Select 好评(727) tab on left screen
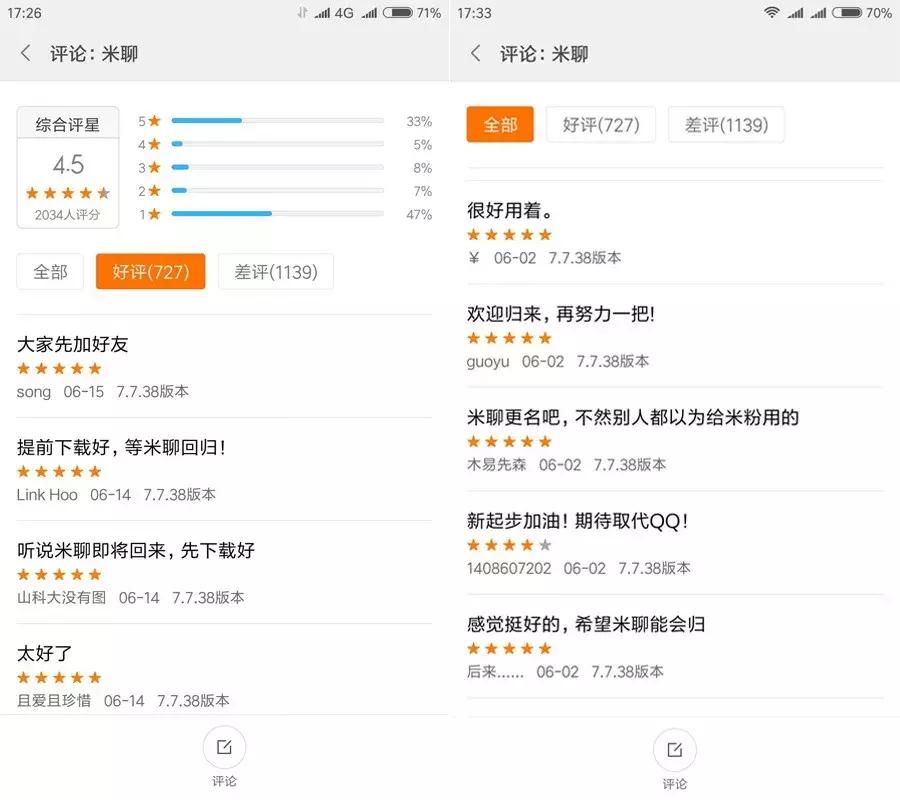Screen dimensions: 900x800 coord(150,271)
